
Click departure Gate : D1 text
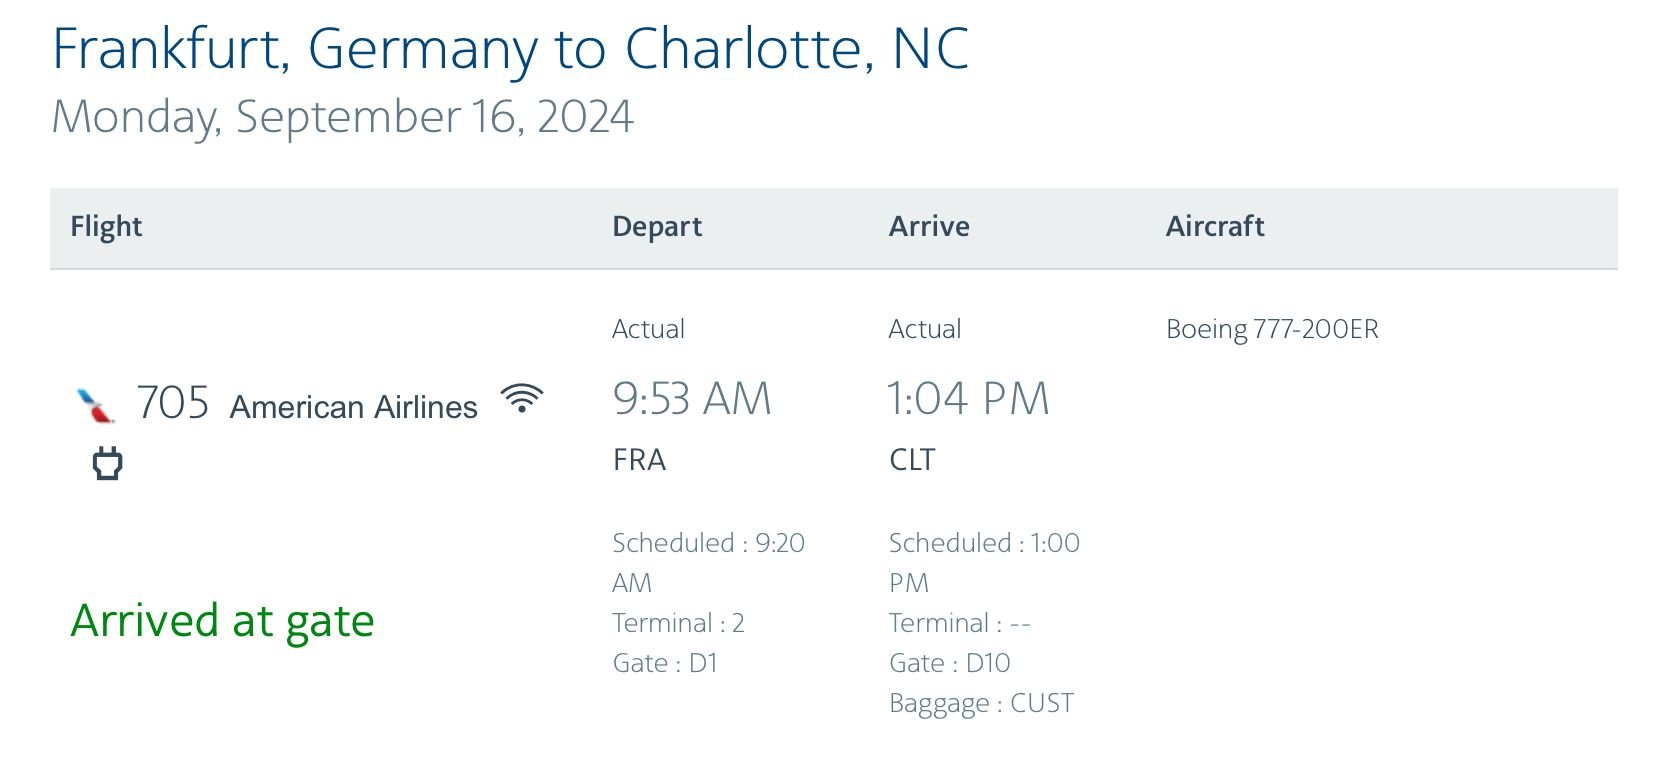pos(665,663)
